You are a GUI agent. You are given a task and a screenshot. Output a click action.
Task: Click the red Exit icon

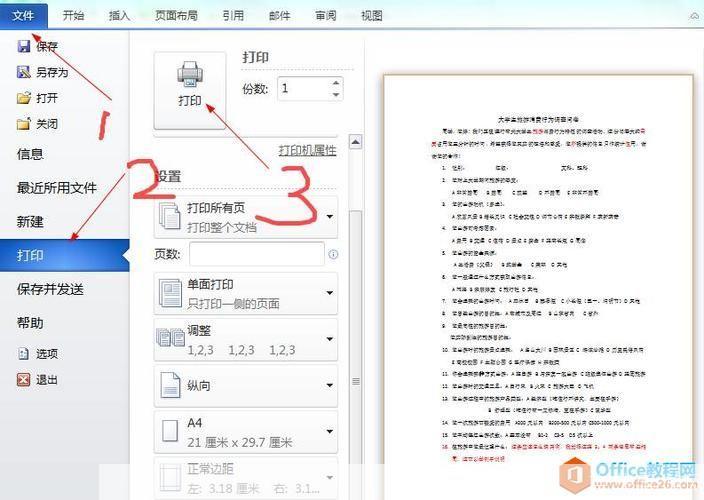[x=24, y=379]
